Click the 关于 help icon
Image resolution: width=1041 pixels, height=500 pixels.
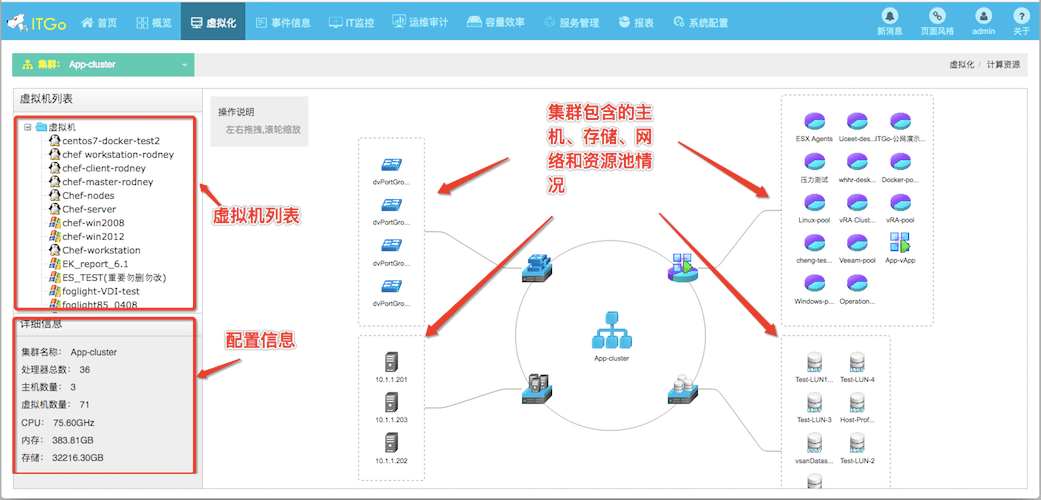[1020, 17]
